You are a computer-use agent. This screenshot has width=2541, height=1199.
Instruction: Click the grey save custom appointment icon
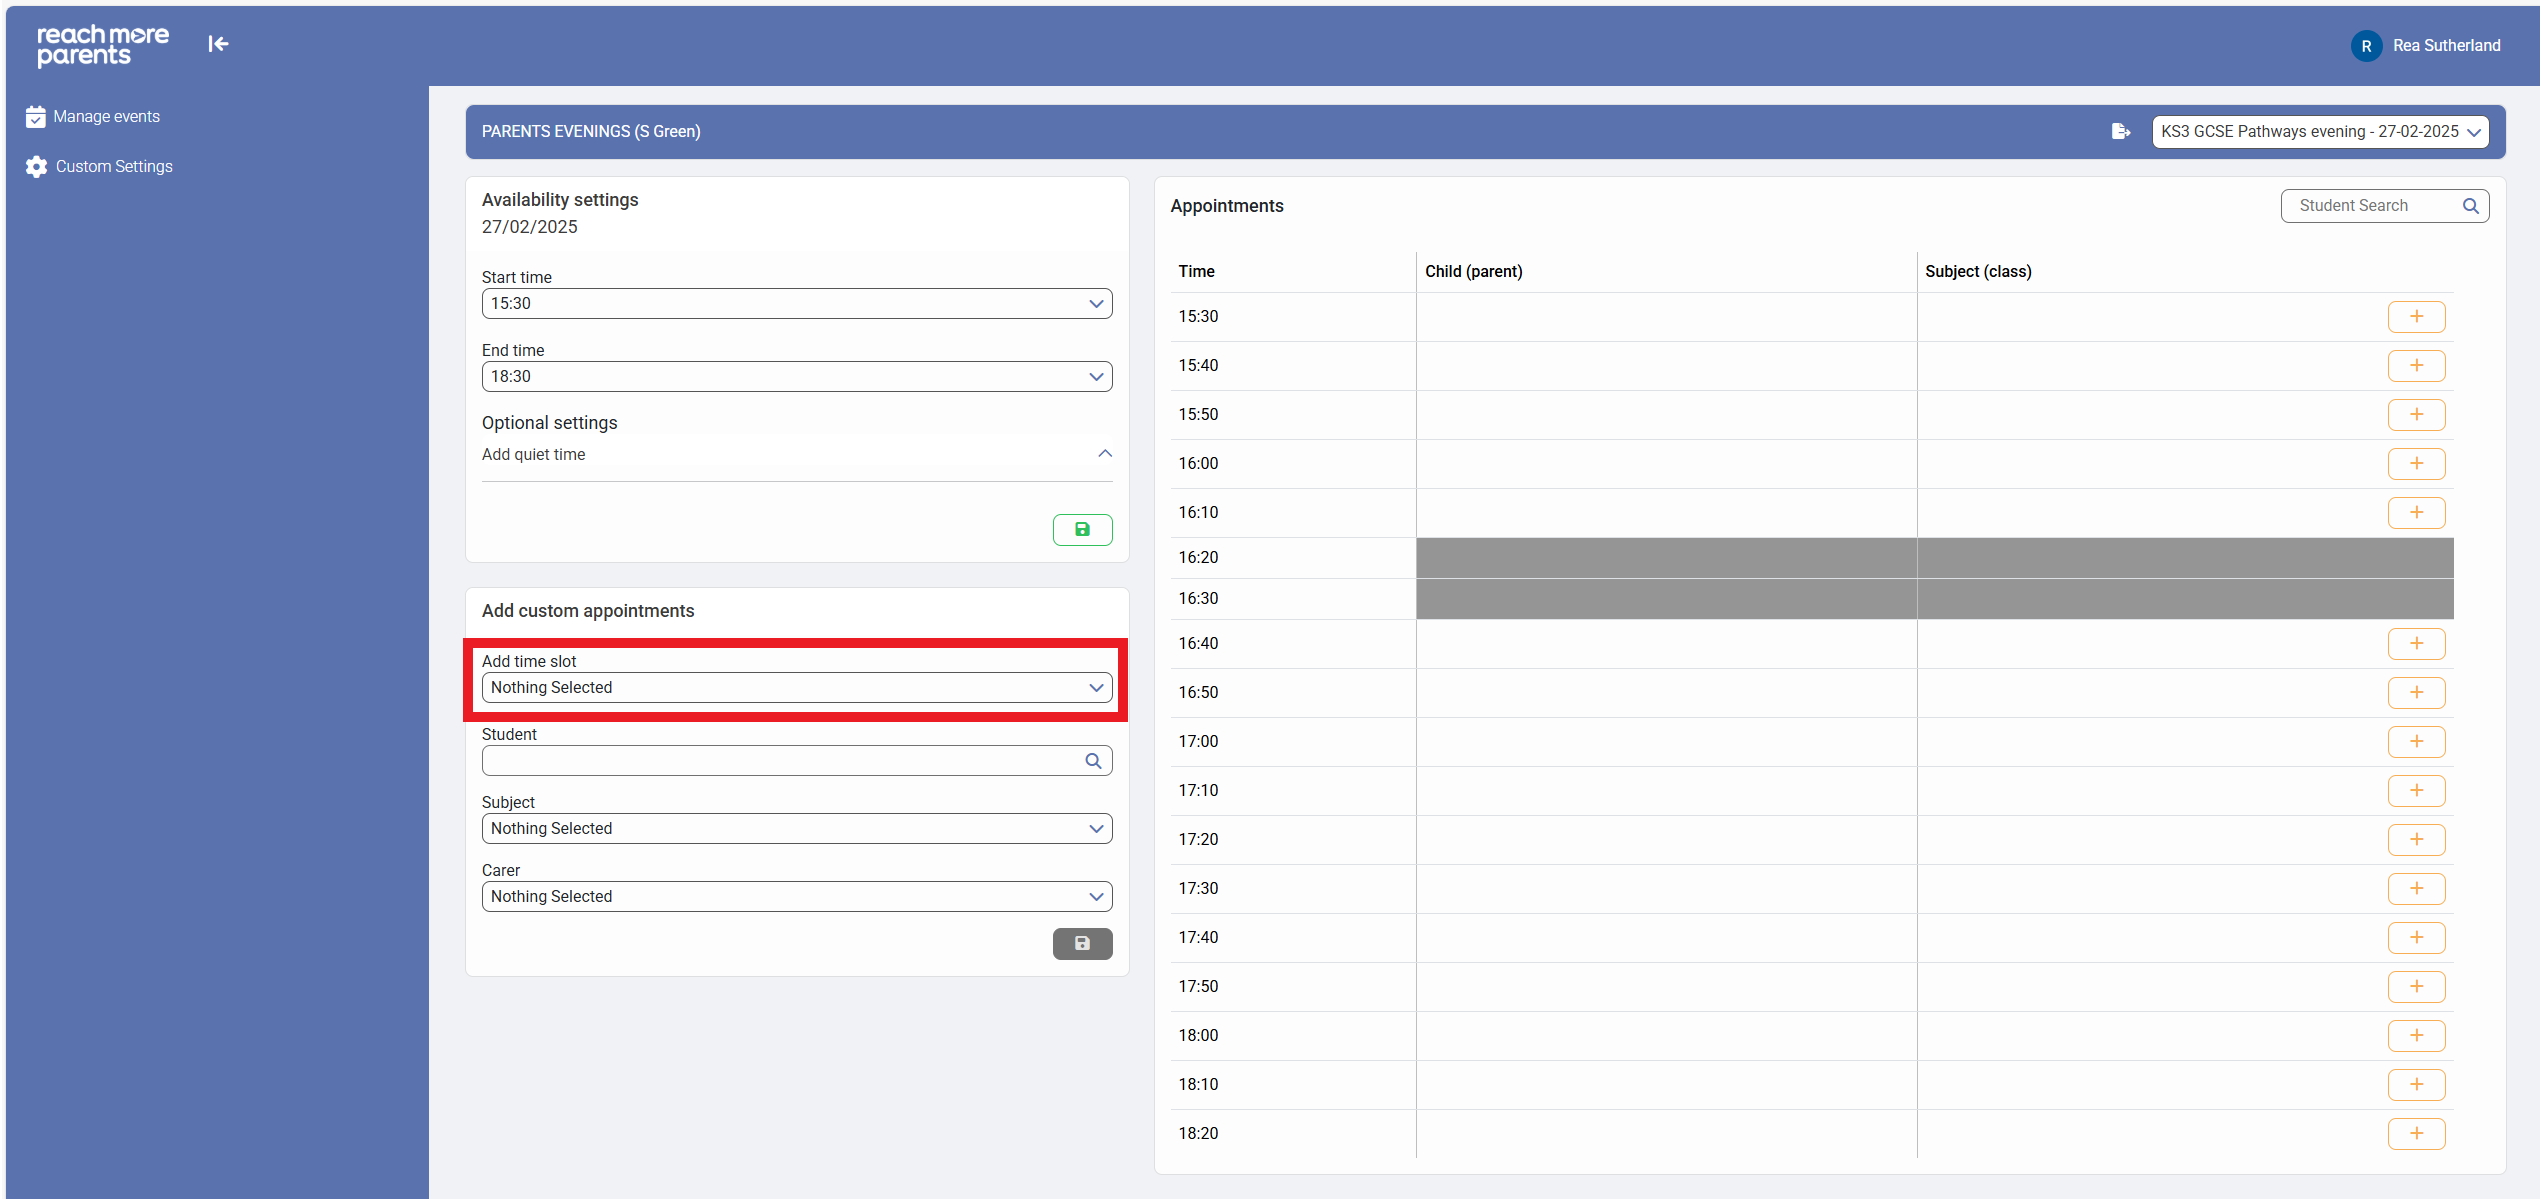click(x=1082, y=943)
